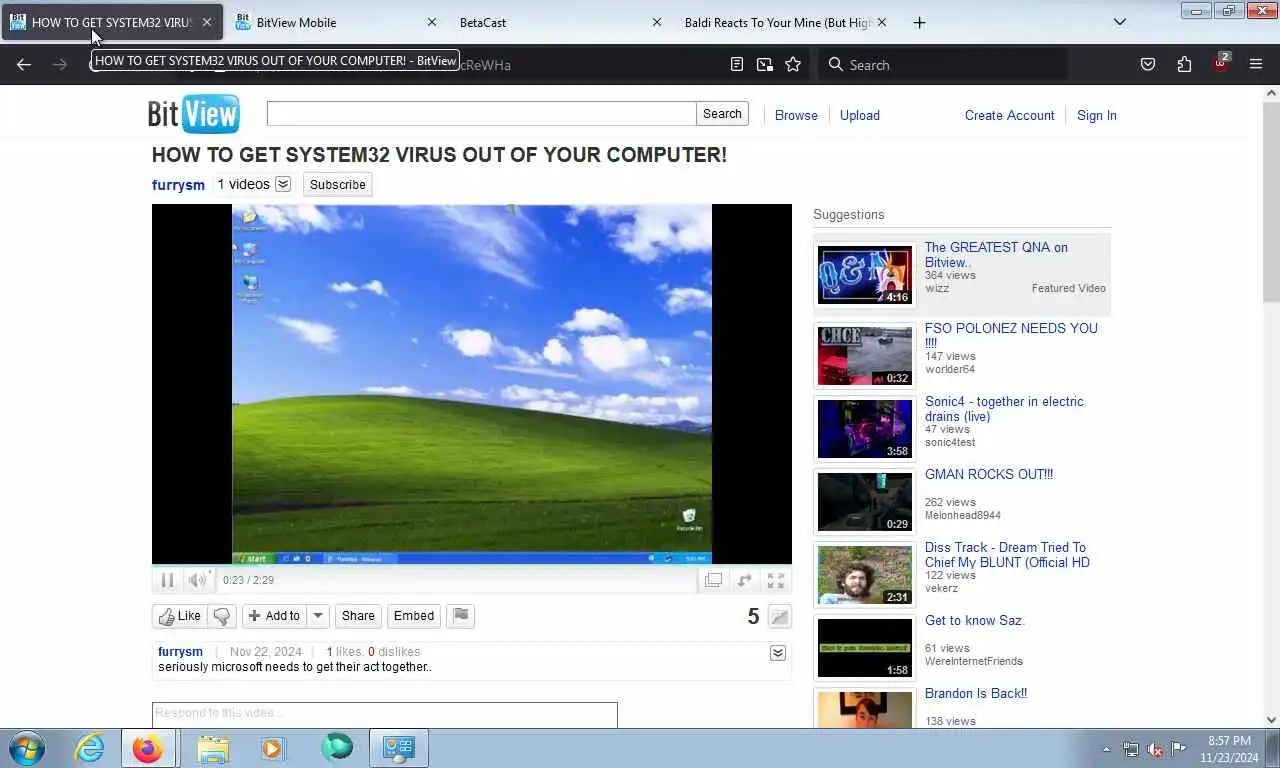Show hidden tray icons arrow
1280x768 pixels.
[x=1106, y=749]
